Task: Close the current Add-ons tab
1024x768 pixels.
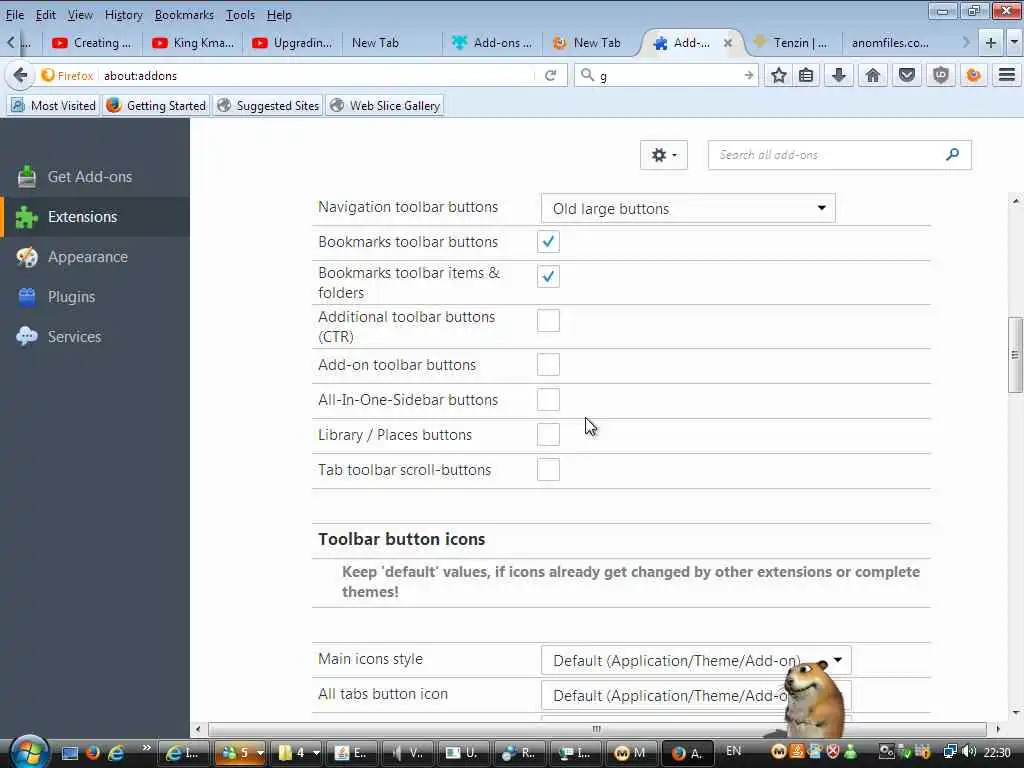Action: (728, 43)
